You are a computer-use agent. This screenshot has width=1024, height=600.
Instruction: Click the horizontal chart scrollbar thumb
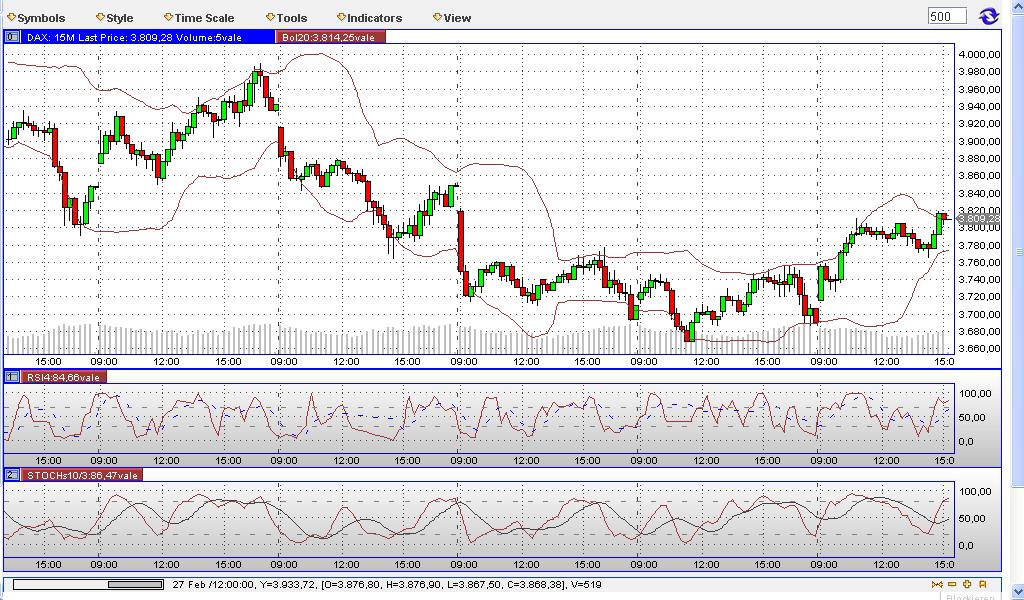tap(135, 585)
